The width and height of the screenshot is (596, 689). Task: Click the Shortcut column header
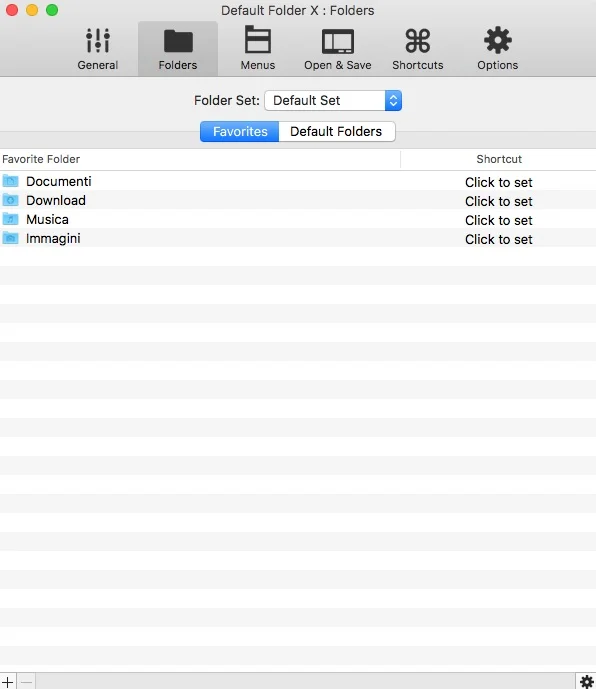[x=499, y=159]
